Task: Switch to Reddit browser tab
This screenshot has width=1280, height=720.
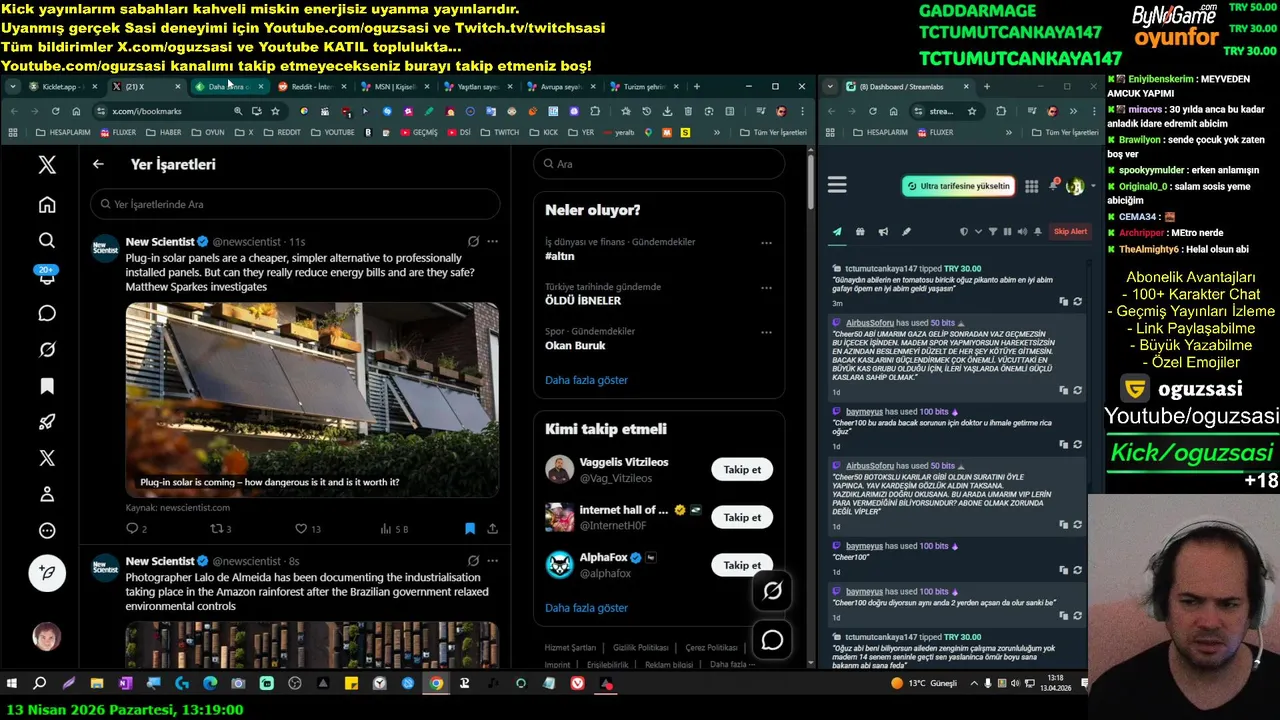Action: click(x=310, y=87)
